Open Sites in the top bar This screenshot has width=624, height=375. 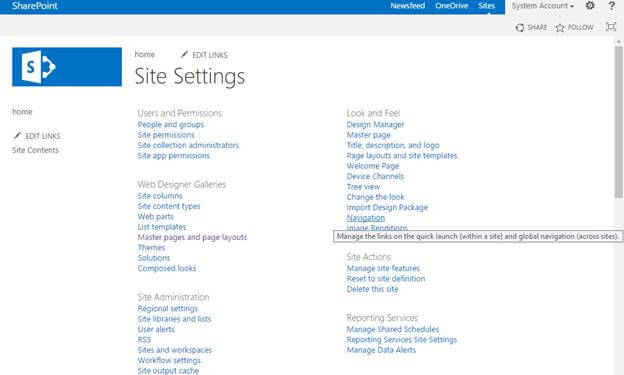click(487, 6)
